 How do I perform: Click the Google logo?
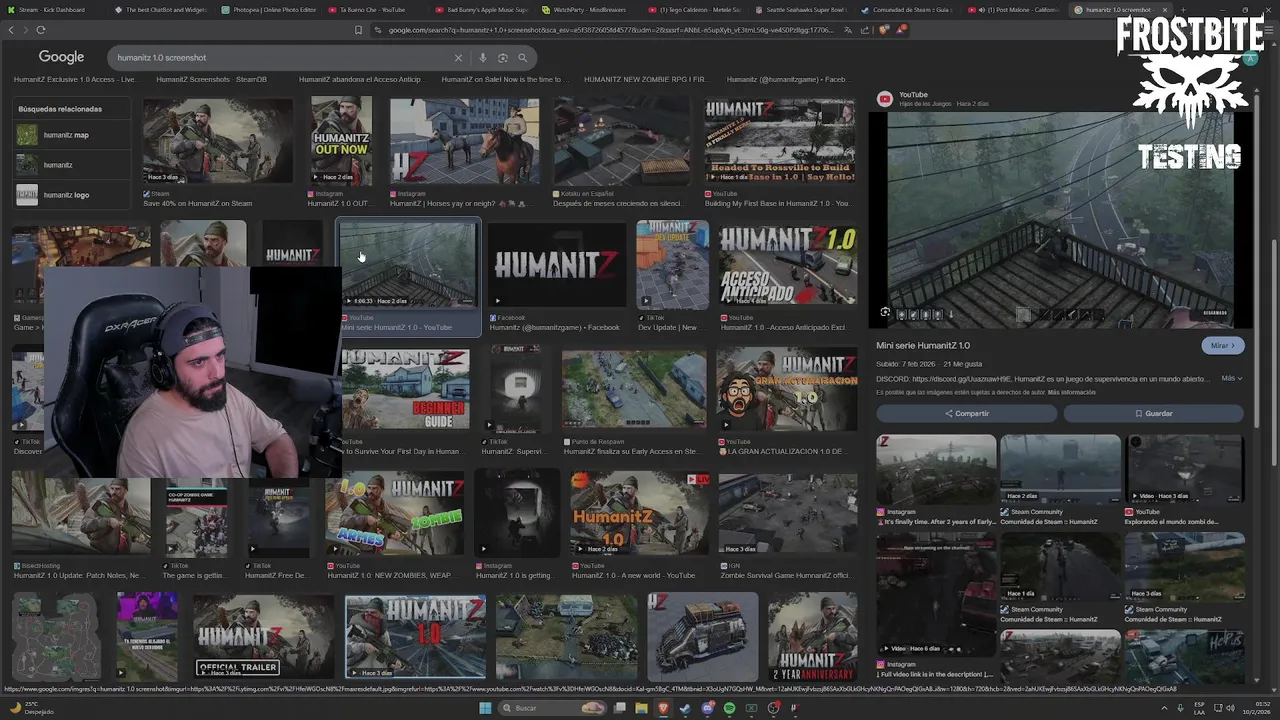61,58
